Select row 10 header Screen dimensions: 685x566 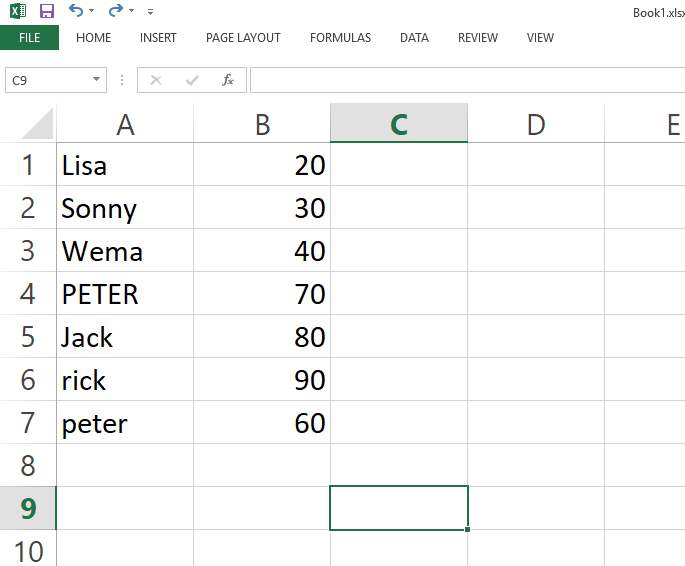[x=28, y=549]
